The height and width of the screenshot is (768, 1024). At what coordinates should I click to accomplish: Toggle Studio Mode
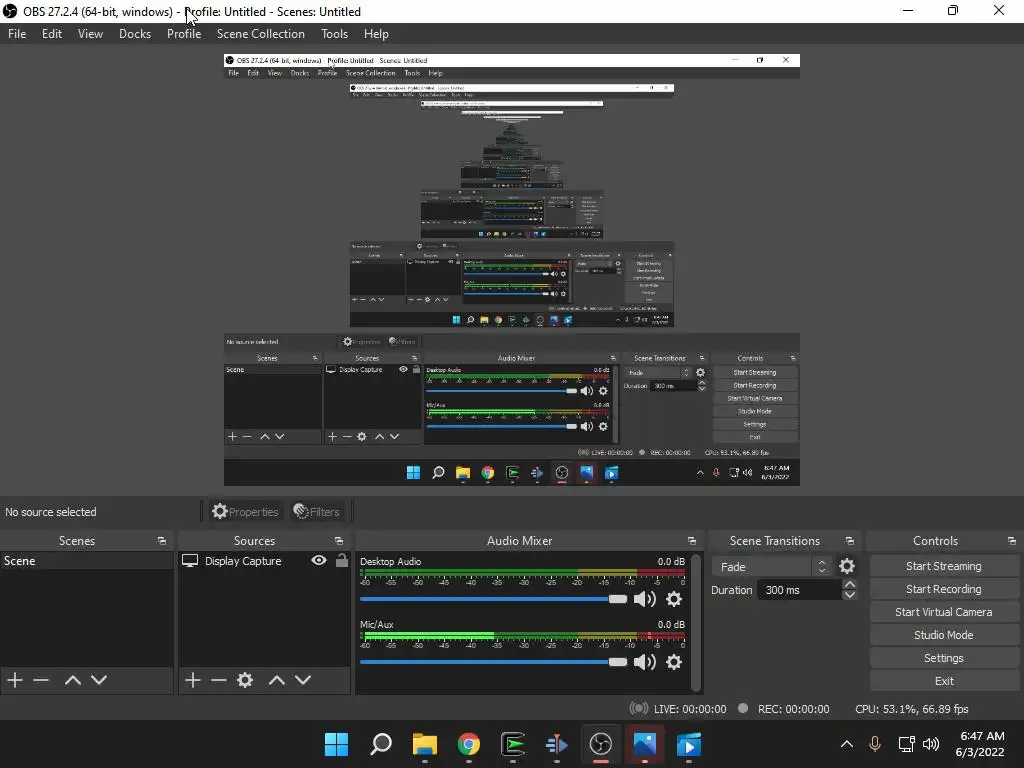(x=944, y=635)
